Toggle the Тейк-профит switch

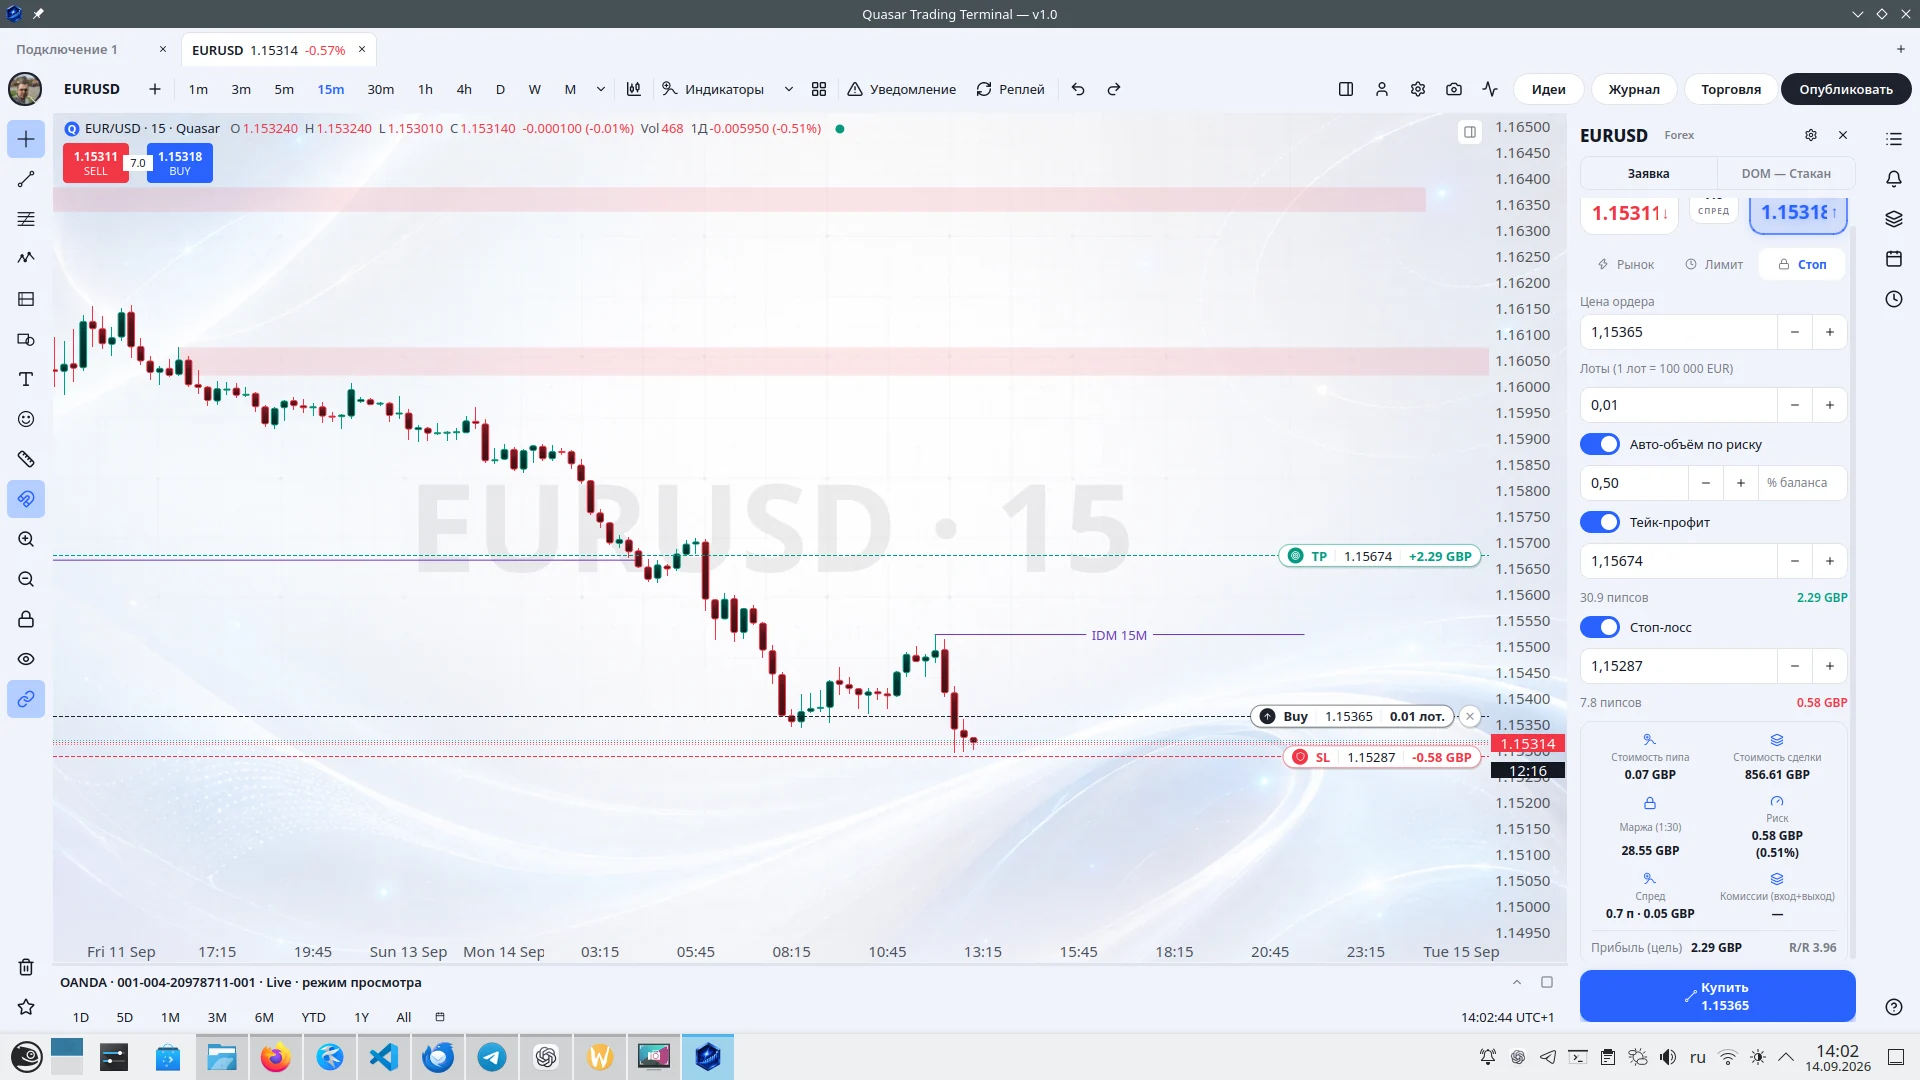(1600, 522)
